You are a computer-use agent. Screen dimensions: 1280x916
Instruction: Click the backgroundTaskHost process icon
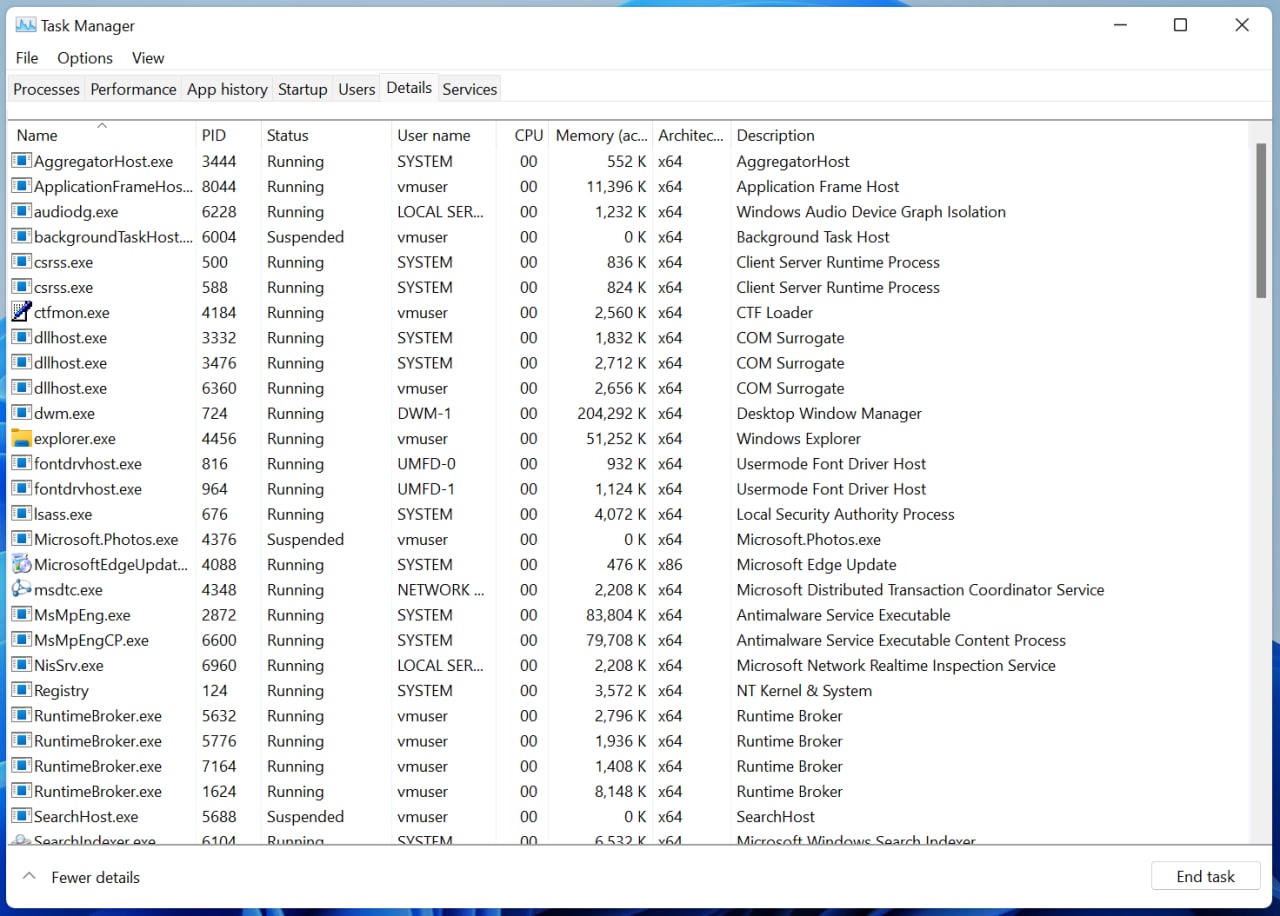tap(21, 237)
